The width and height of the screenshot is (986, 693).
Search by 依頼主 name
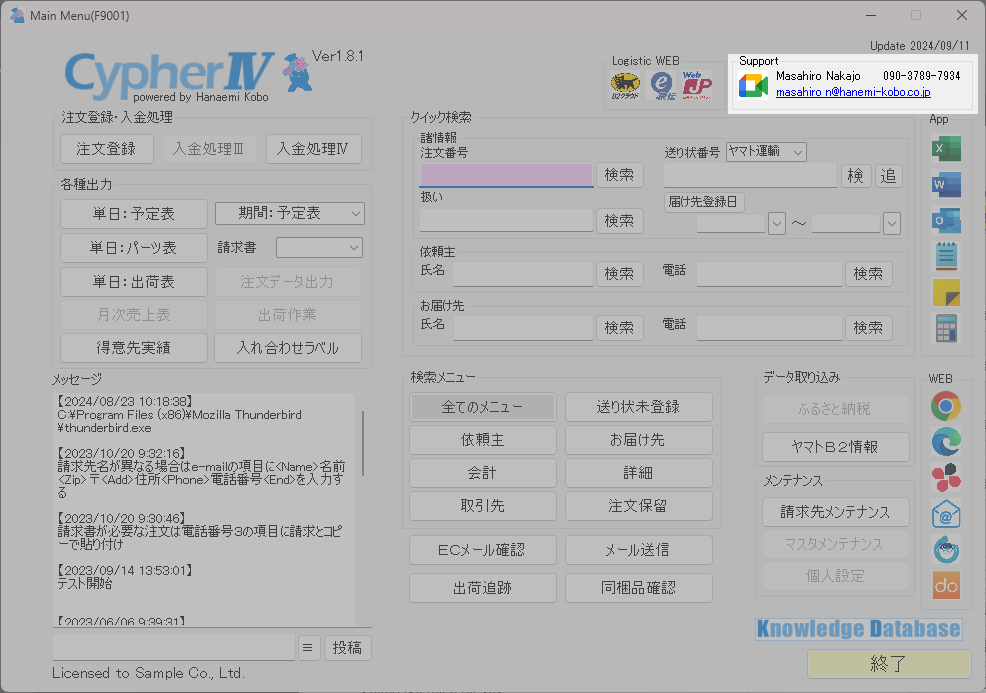[619, 274]
